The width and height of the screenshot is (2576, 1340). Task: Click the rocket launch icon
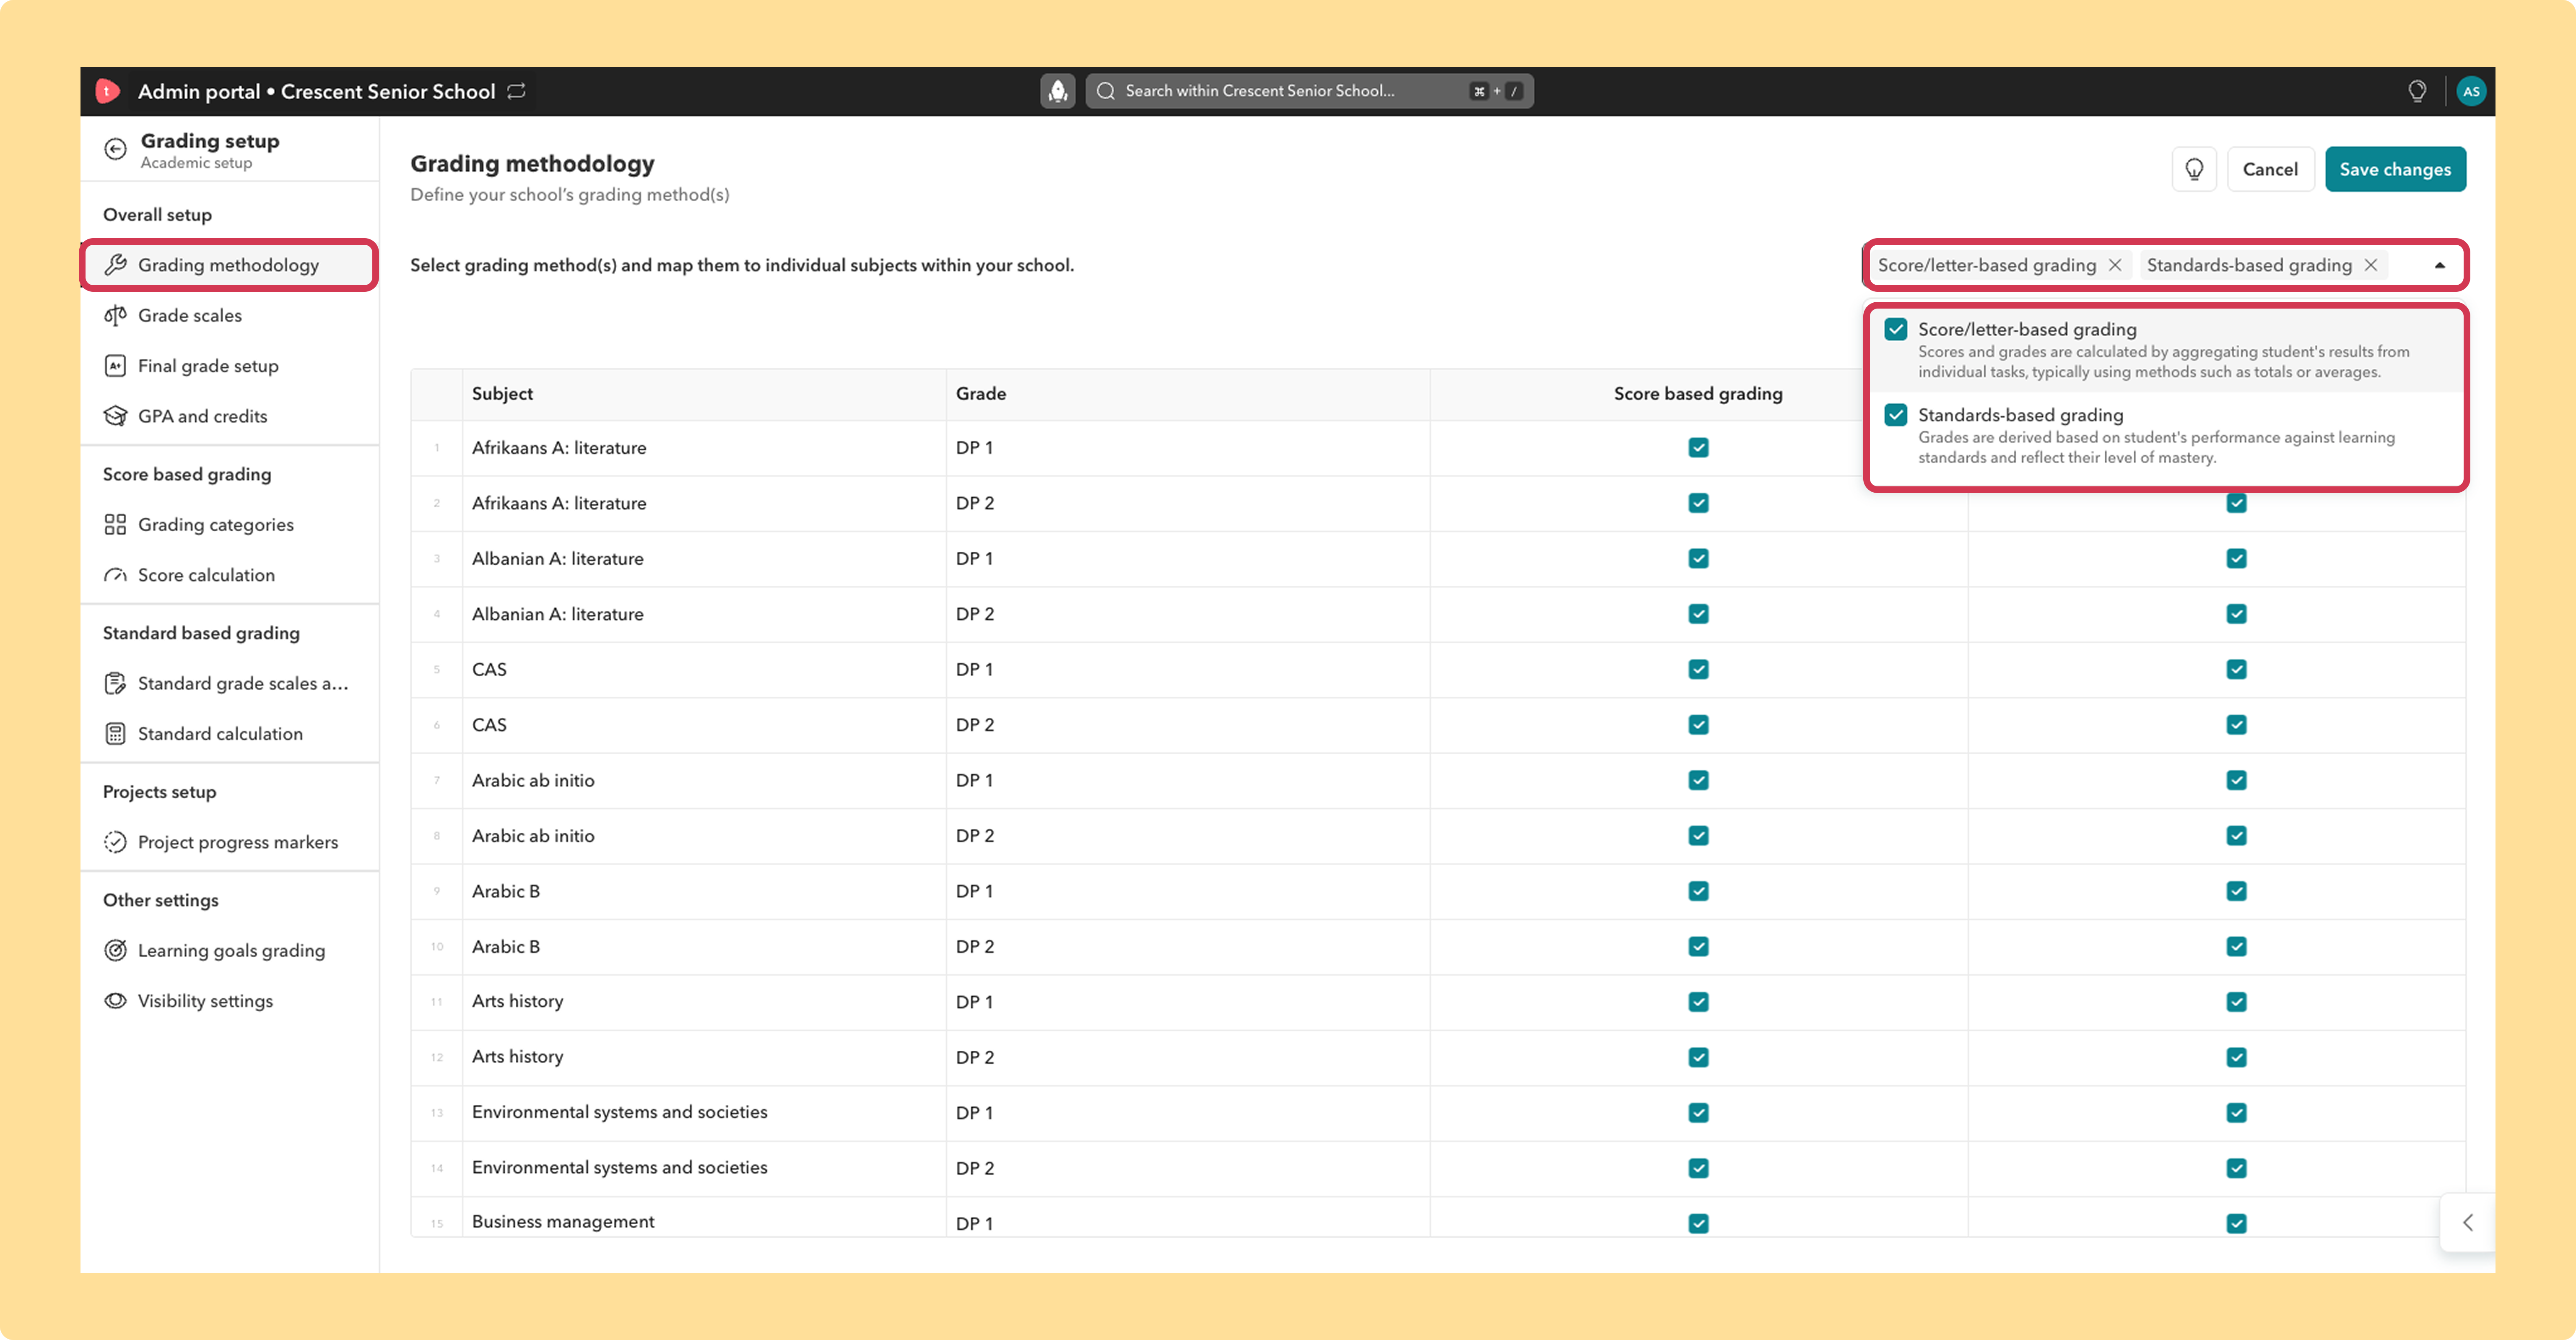point(1057,91)
